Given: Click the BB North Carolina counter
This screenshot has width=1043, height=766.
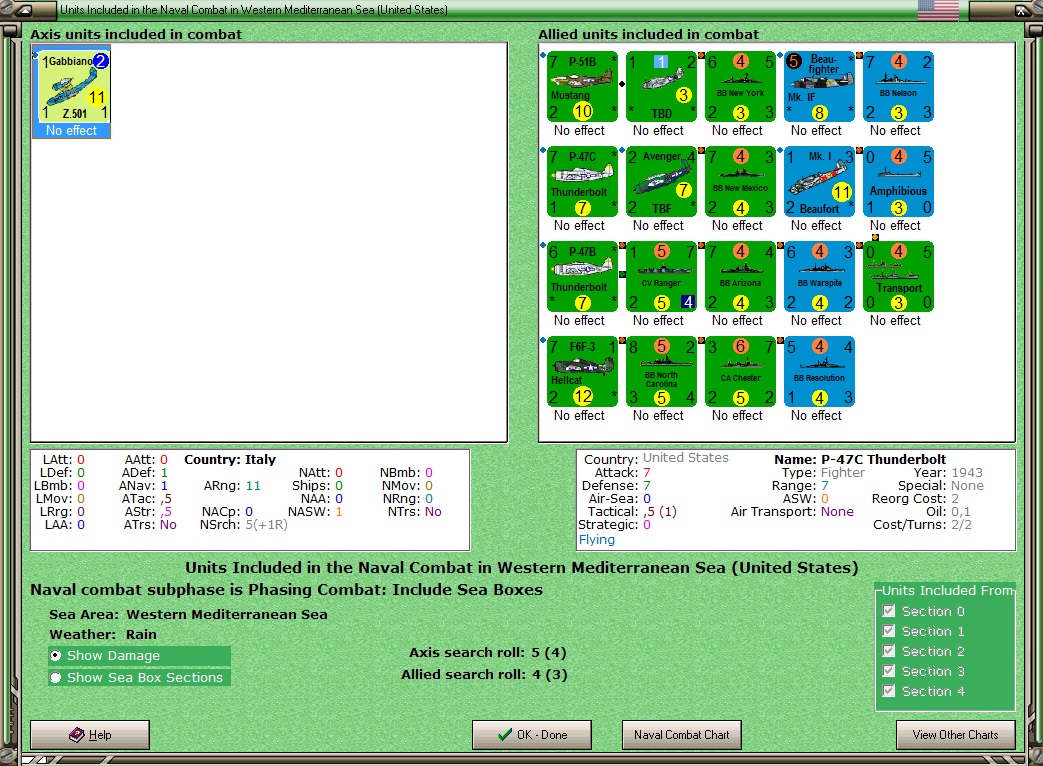Looking at the screenshot, I should (661, 372).
